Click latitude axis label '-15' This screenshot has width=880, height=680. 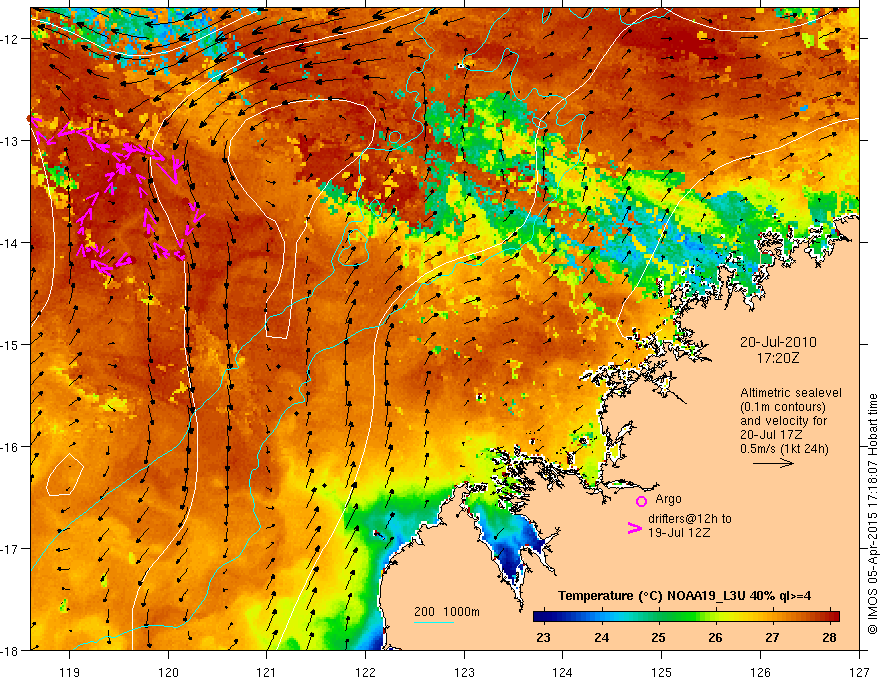11,344
